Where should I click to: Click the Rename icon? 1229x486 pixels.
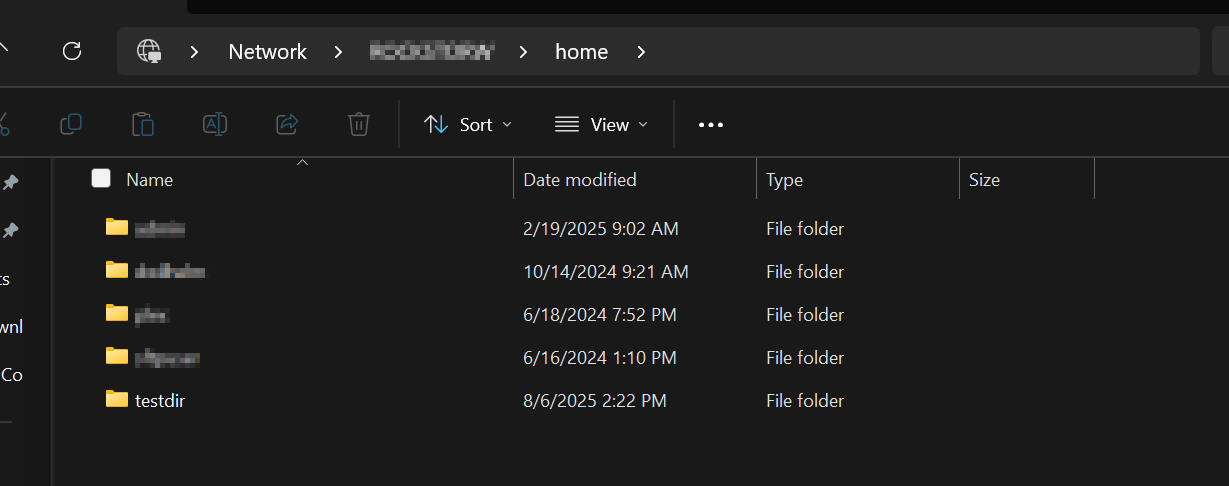point(215,124)
